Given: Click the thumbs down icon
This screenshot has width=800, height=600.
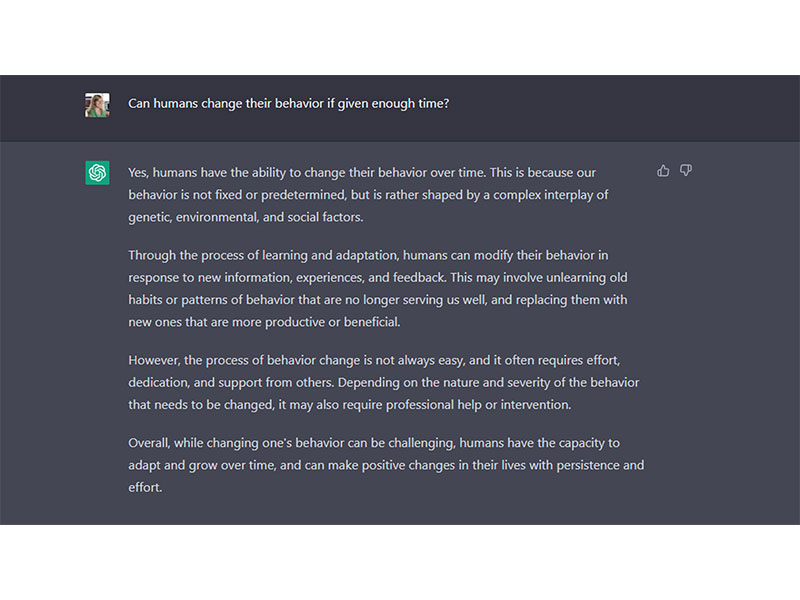Looking at the screenshot, I should point(686,170).
